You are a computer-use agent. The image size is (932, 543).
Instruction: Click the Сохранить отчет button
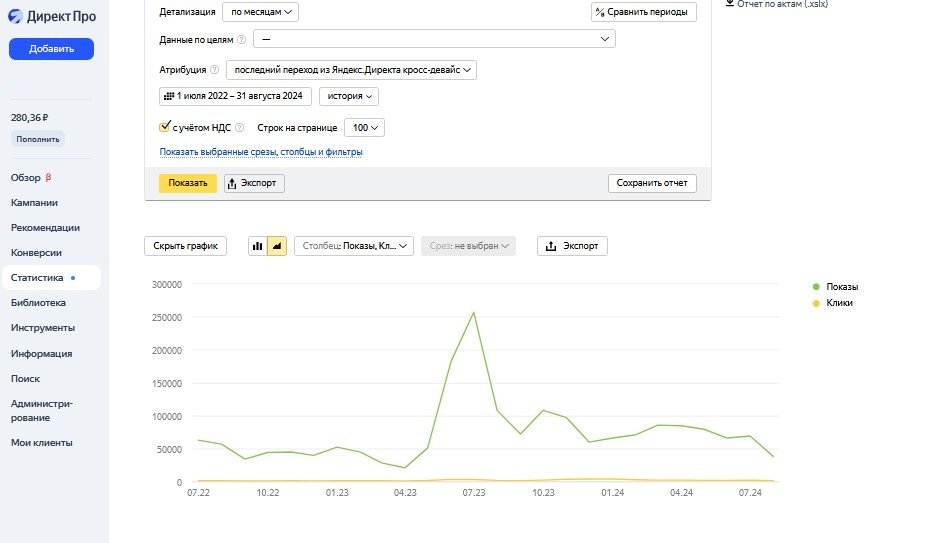(x=652, y=183)
